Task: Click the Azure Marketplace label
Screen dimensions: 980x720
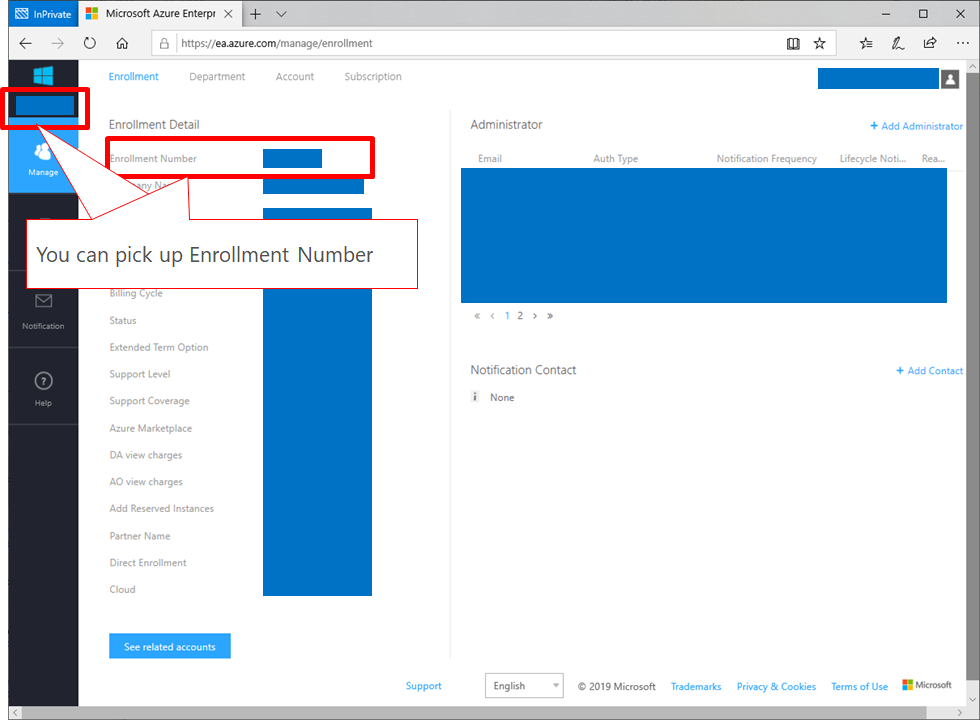Action: (x=151, y=428)
